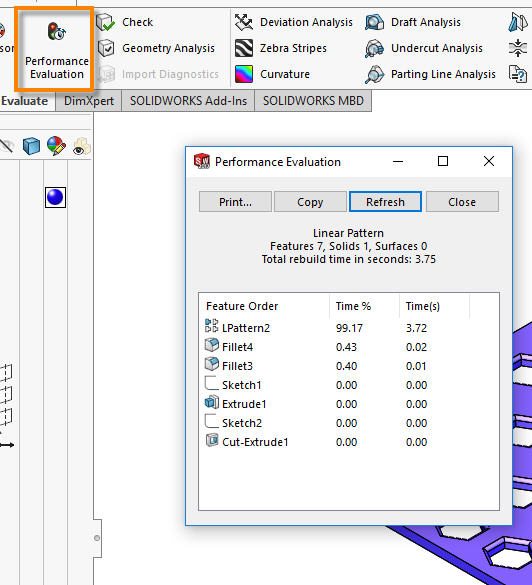Toggle the hide/show items eye icon
This screenshot has height=585, width=532.
point(81,147)
